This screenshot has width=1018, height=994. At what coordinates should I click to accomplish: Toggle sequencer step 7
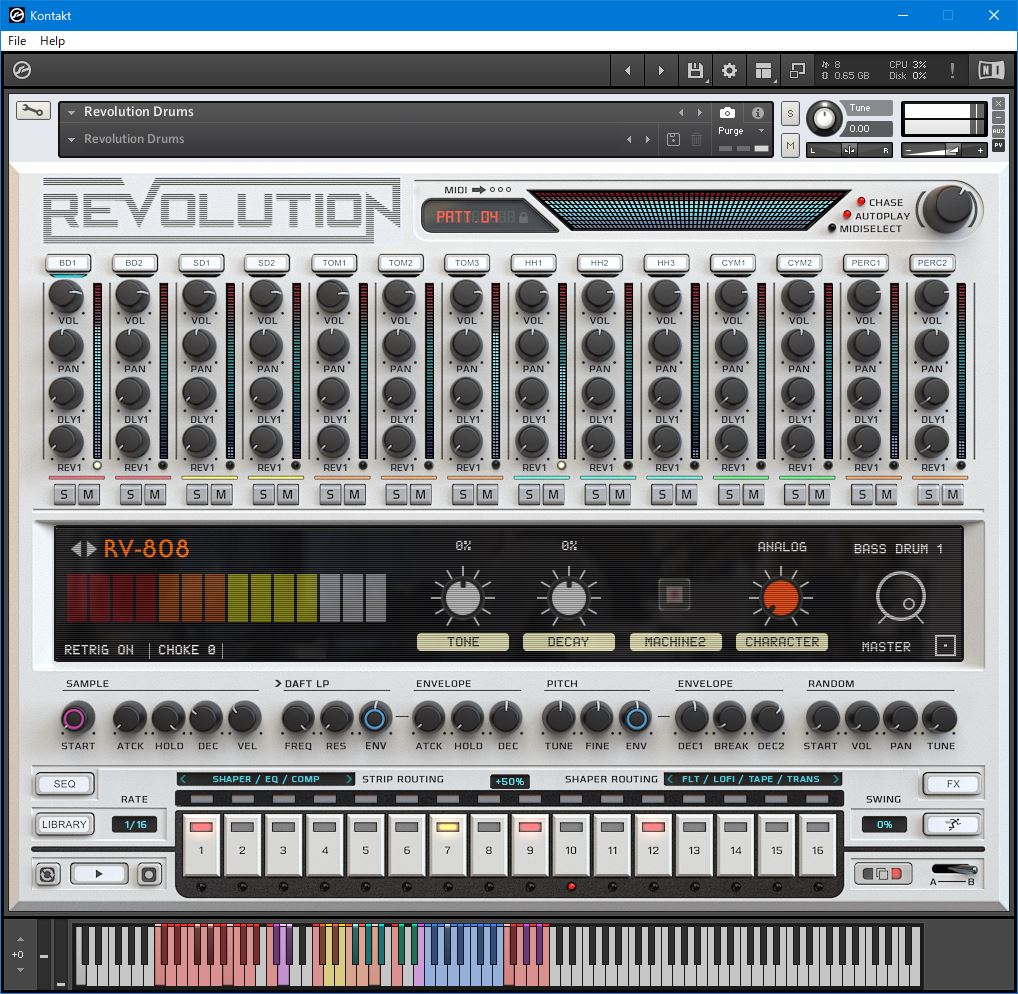pyautogui.click(x=447, y=844)
